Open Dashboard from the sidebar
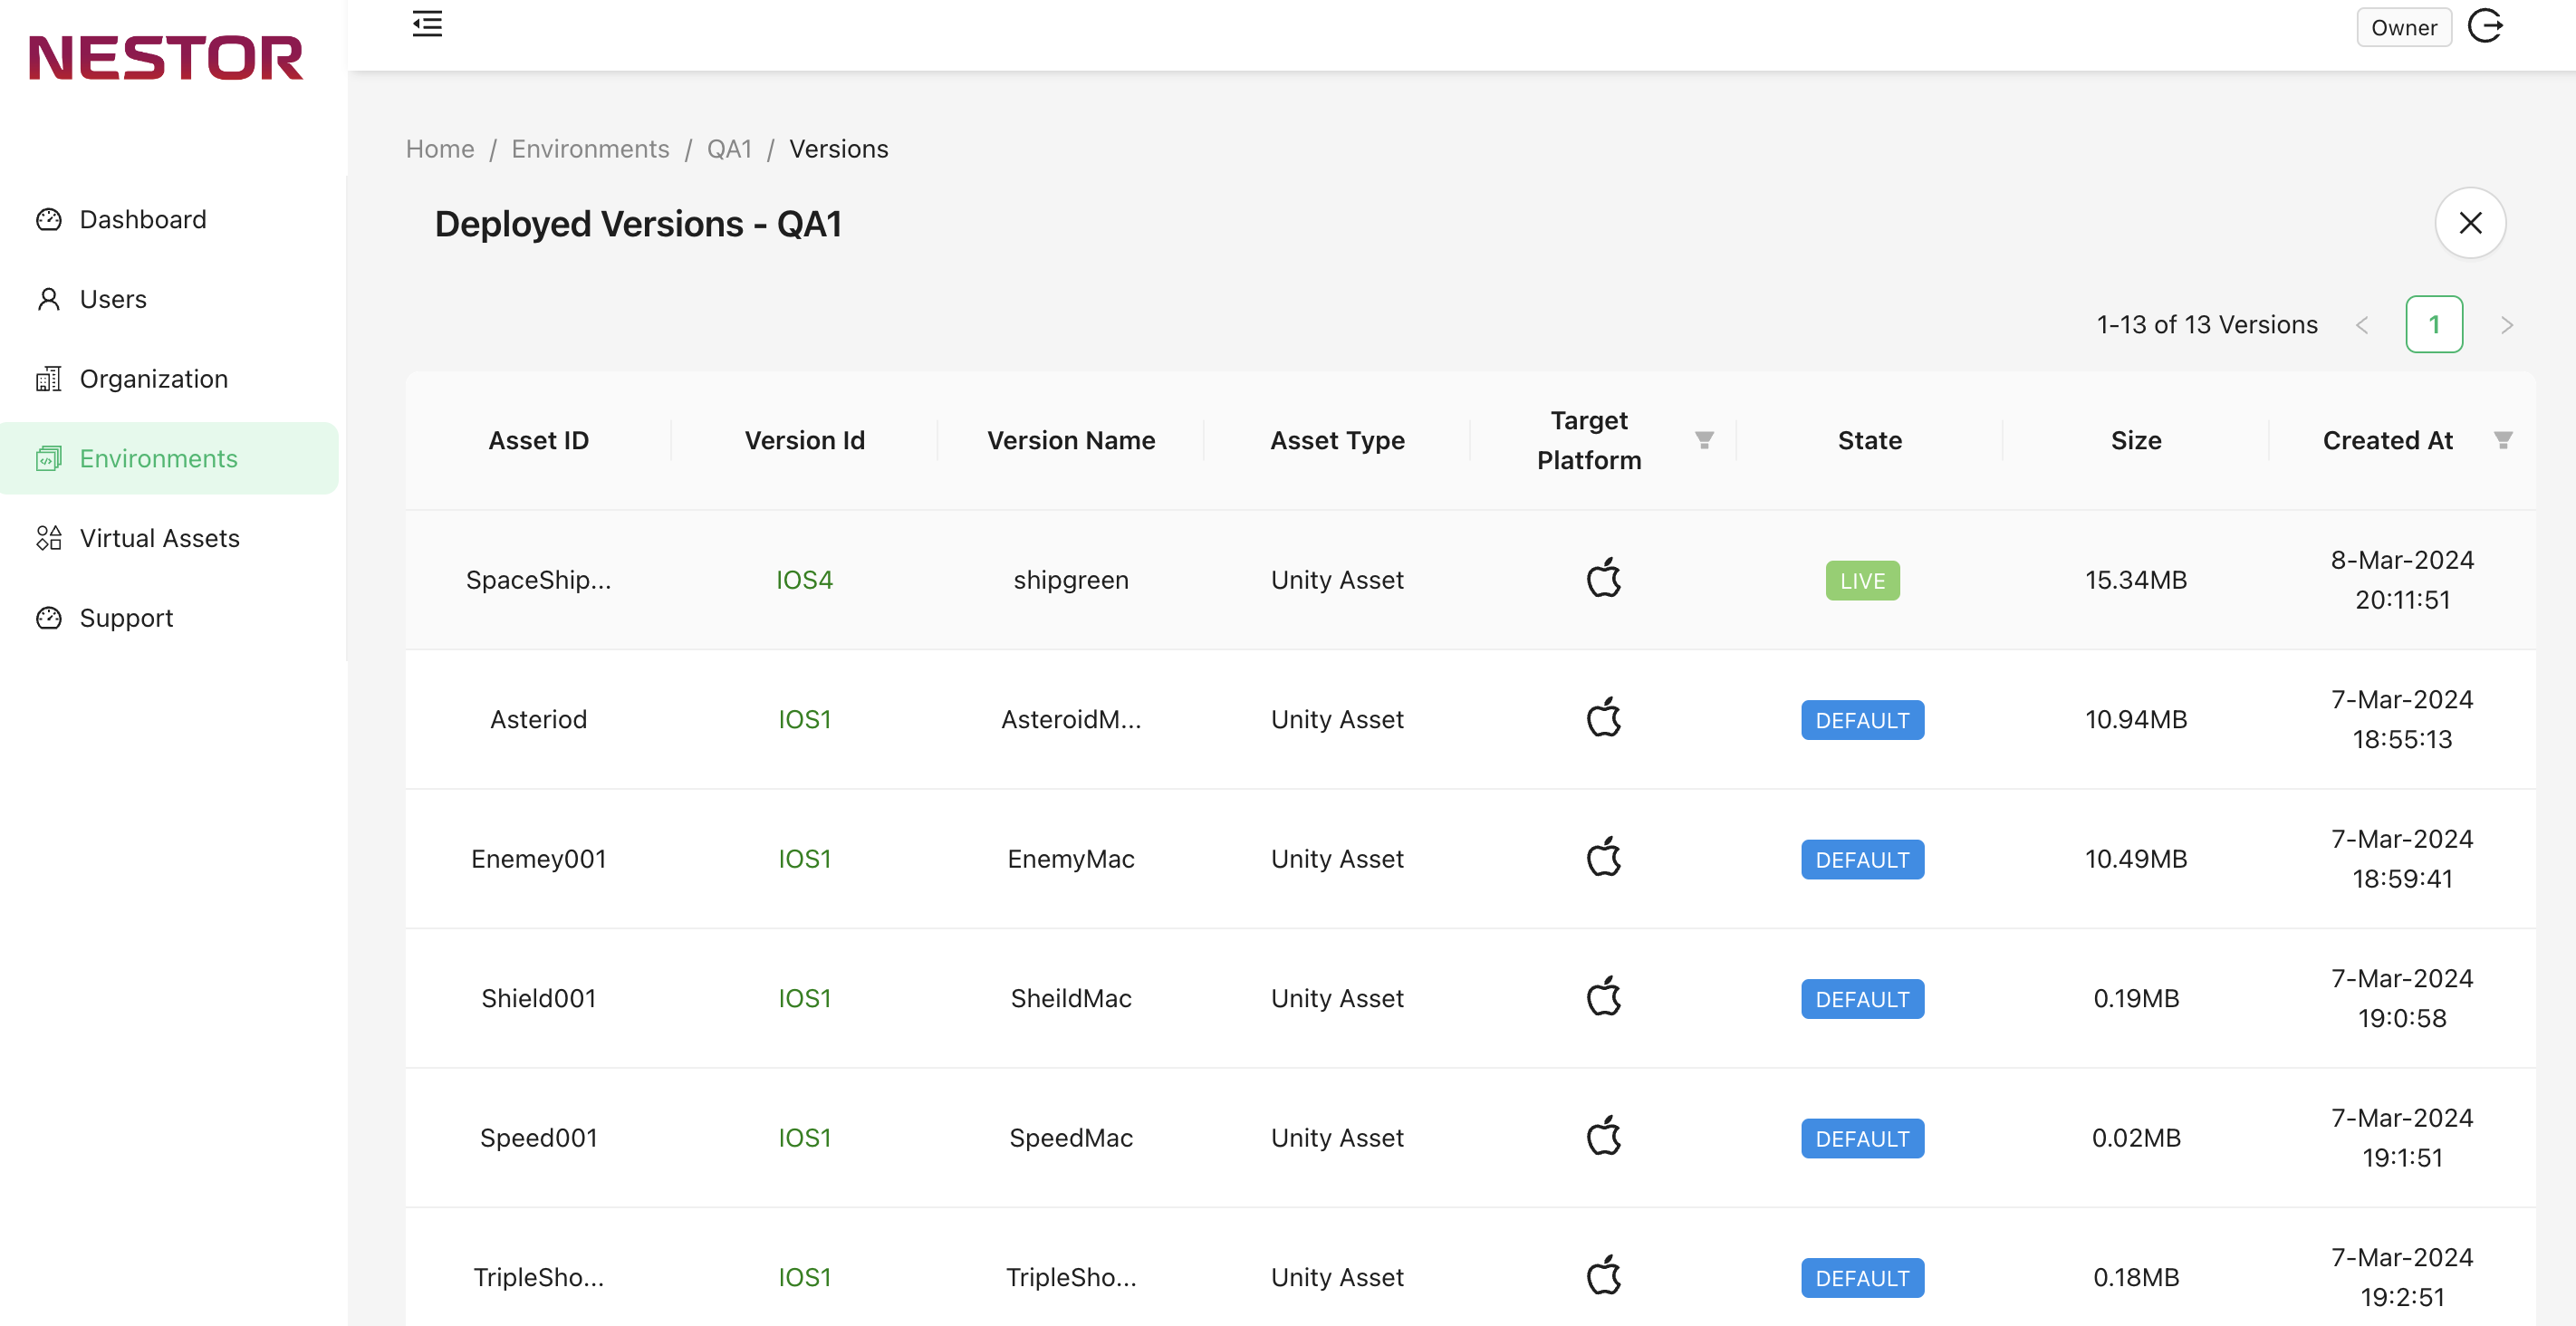This screenshot has height=1326, width=2576. click(143, 219)
